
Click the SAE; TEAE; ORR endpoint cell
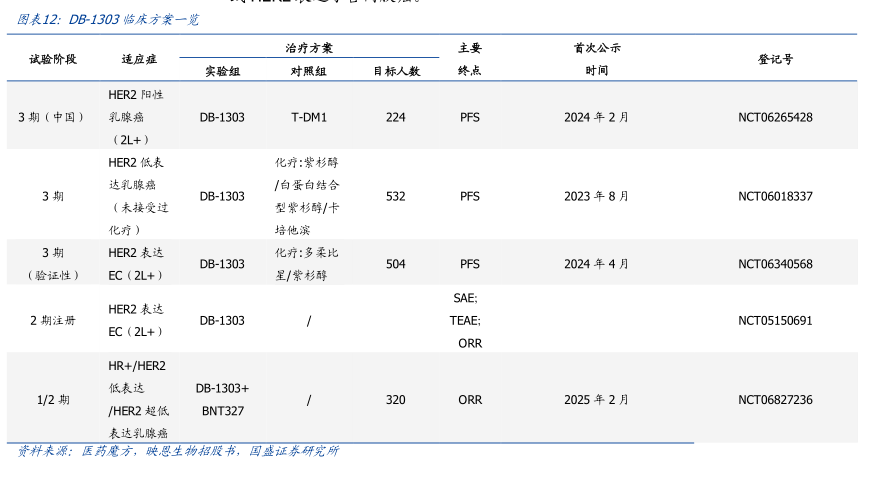pos(469,320)
